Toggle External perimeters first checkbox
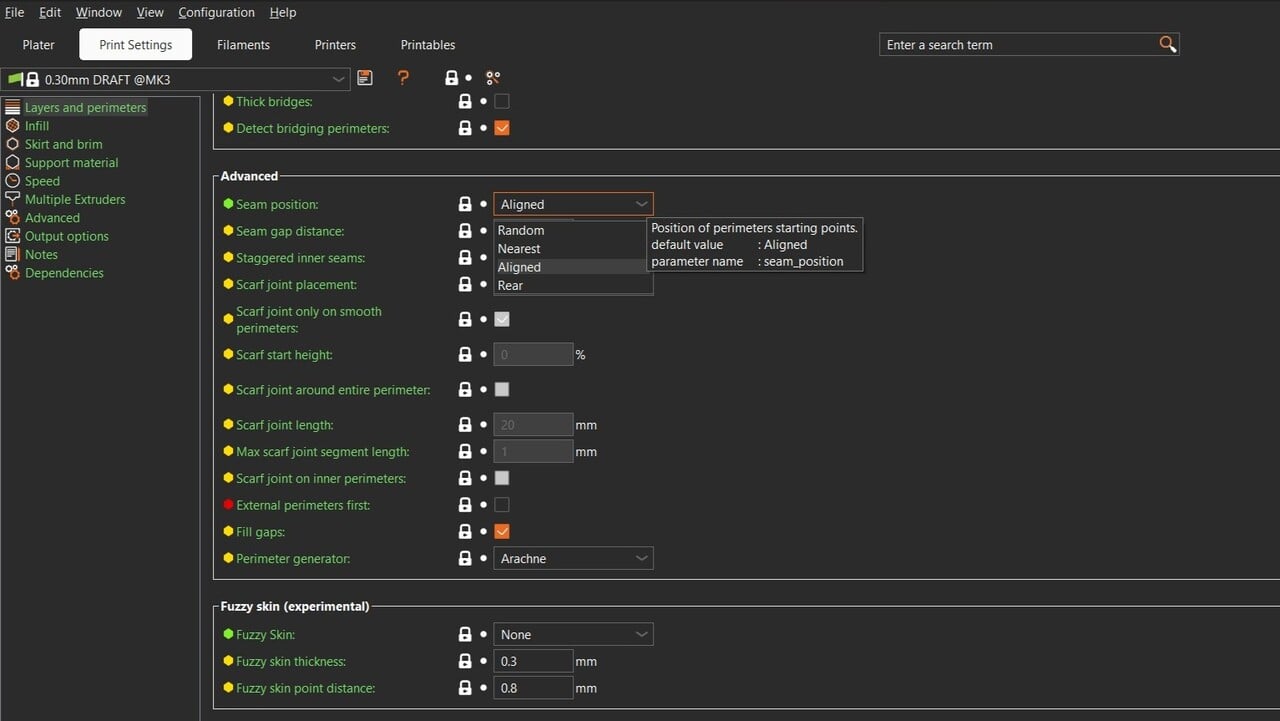Viewport: 1280px width, 721px height. 502,505
